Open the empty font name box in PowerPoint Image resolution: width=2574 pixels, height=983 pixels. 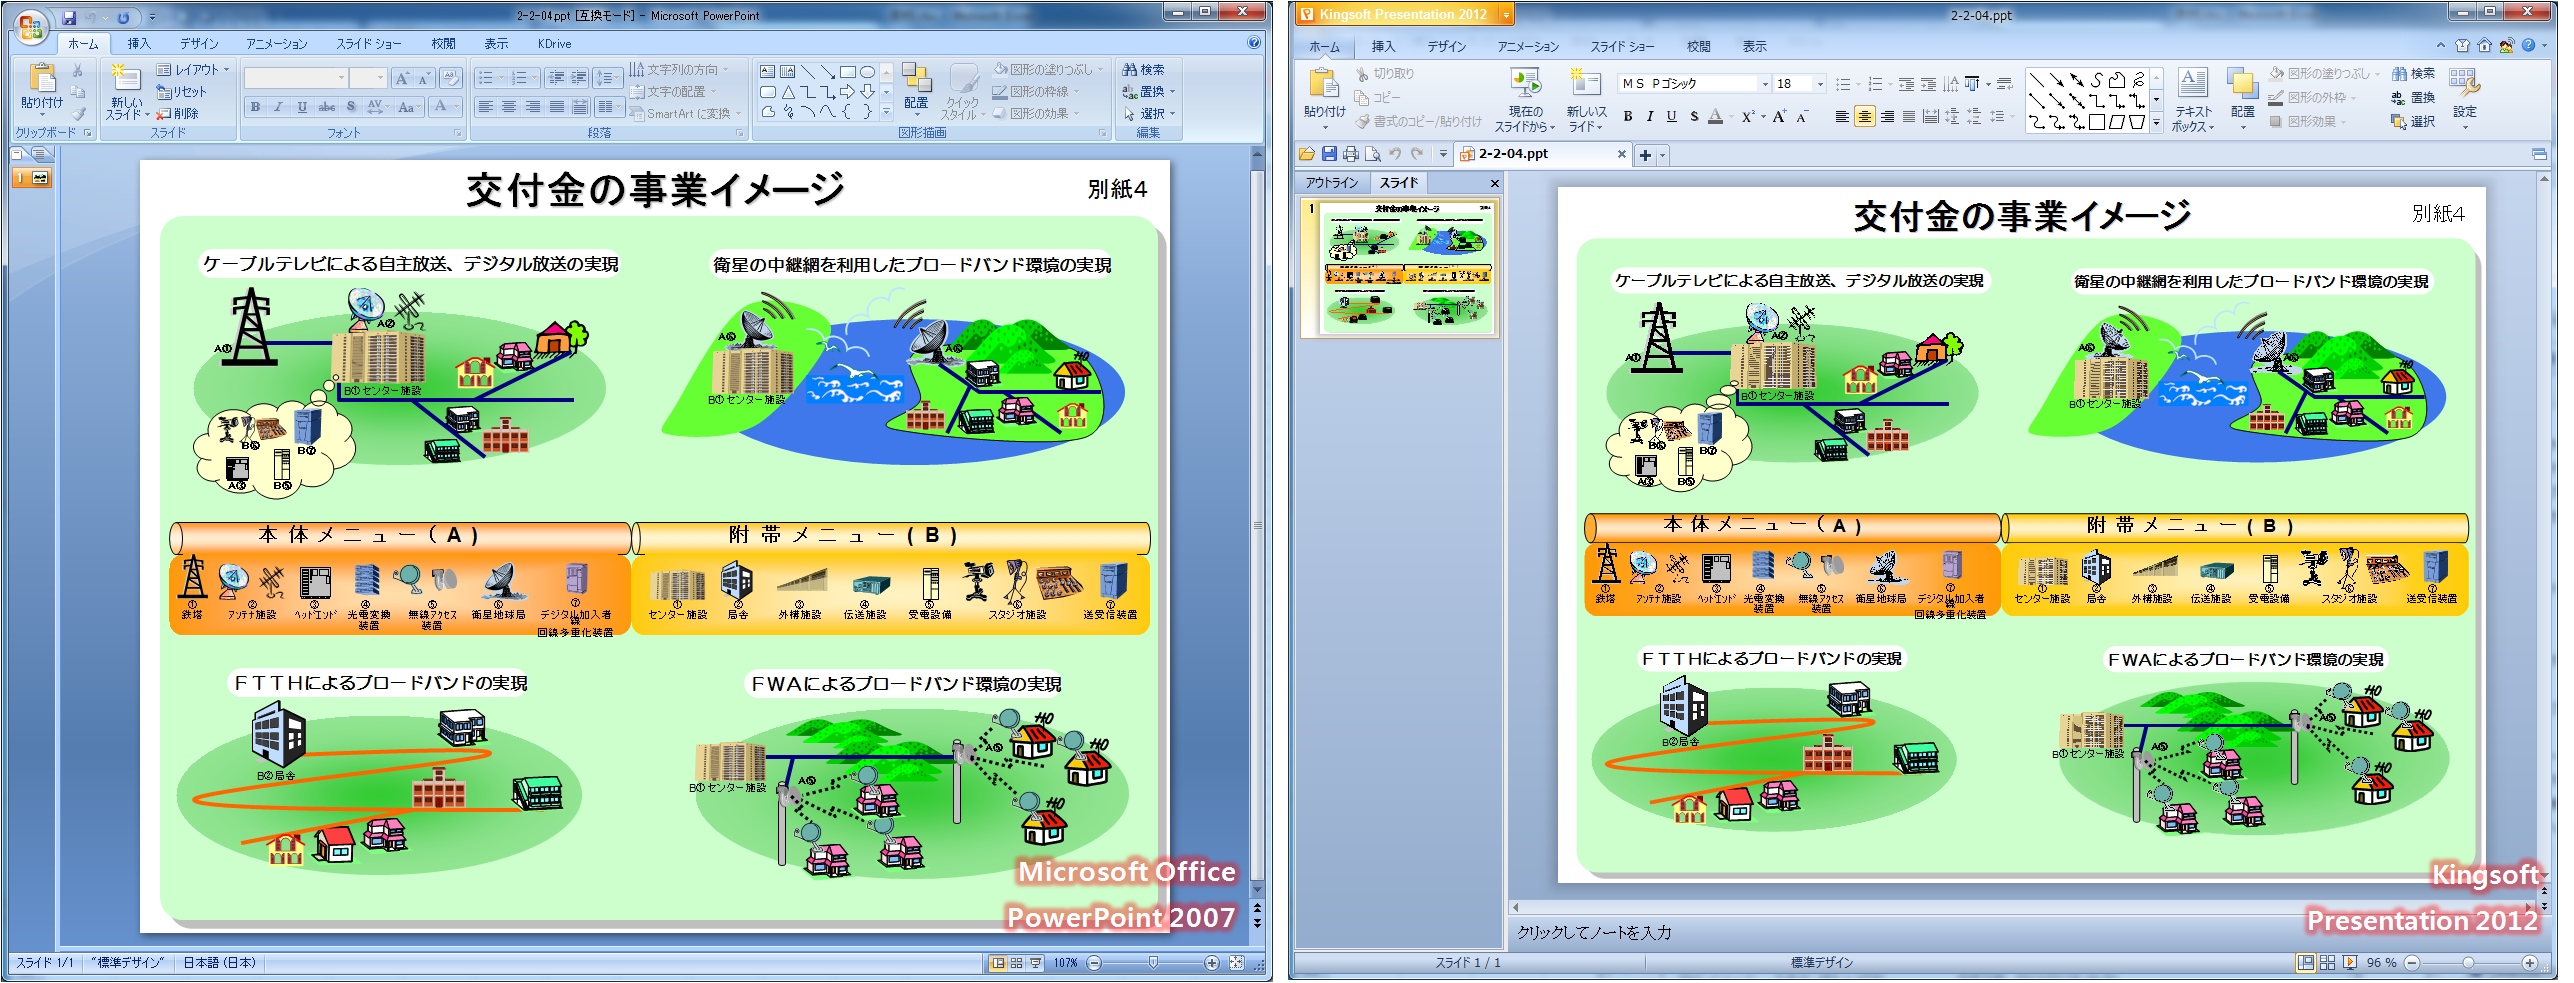296,78
